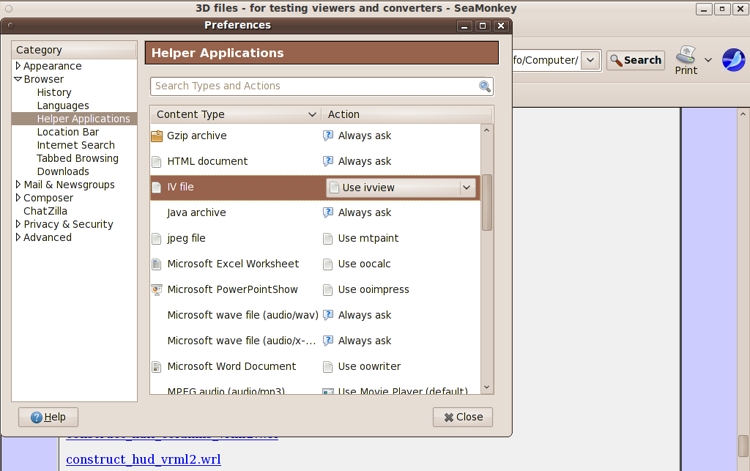Click the magnifier icon in search field

click(x=485, y=87)
